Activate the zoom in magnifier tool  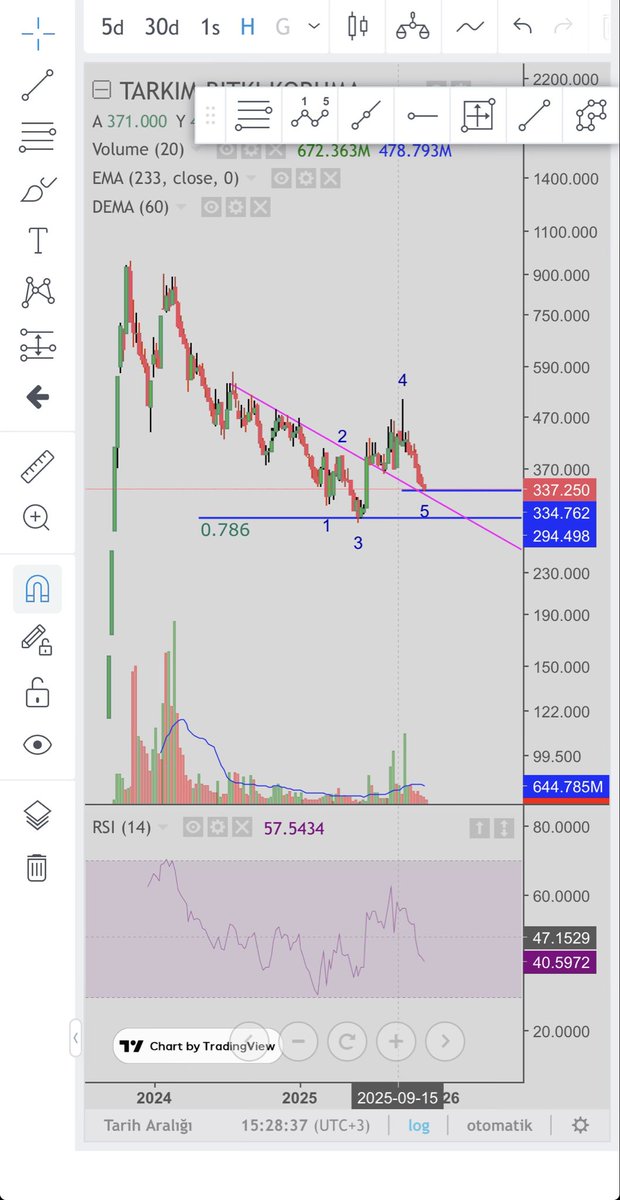pyautogui.click(x=37, y=517)
